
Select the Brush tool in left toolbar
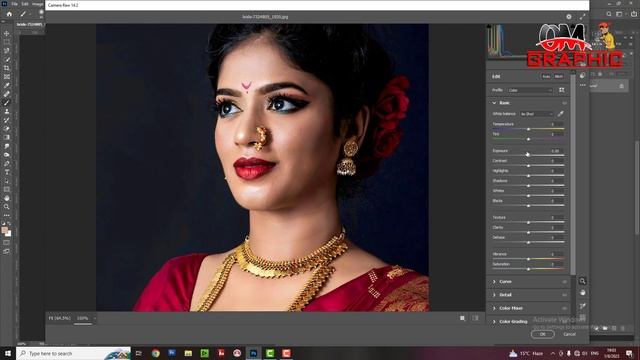coord(7,102)
